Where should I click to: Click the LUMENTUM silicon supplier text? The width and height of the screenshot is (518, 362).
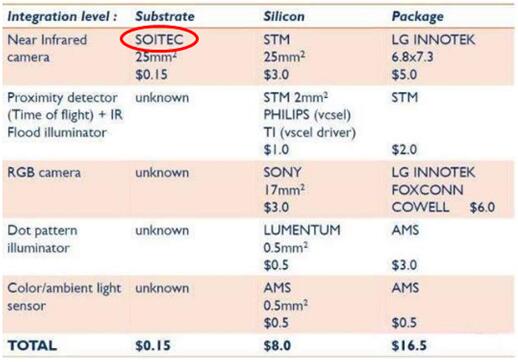(x=302, y=230)
